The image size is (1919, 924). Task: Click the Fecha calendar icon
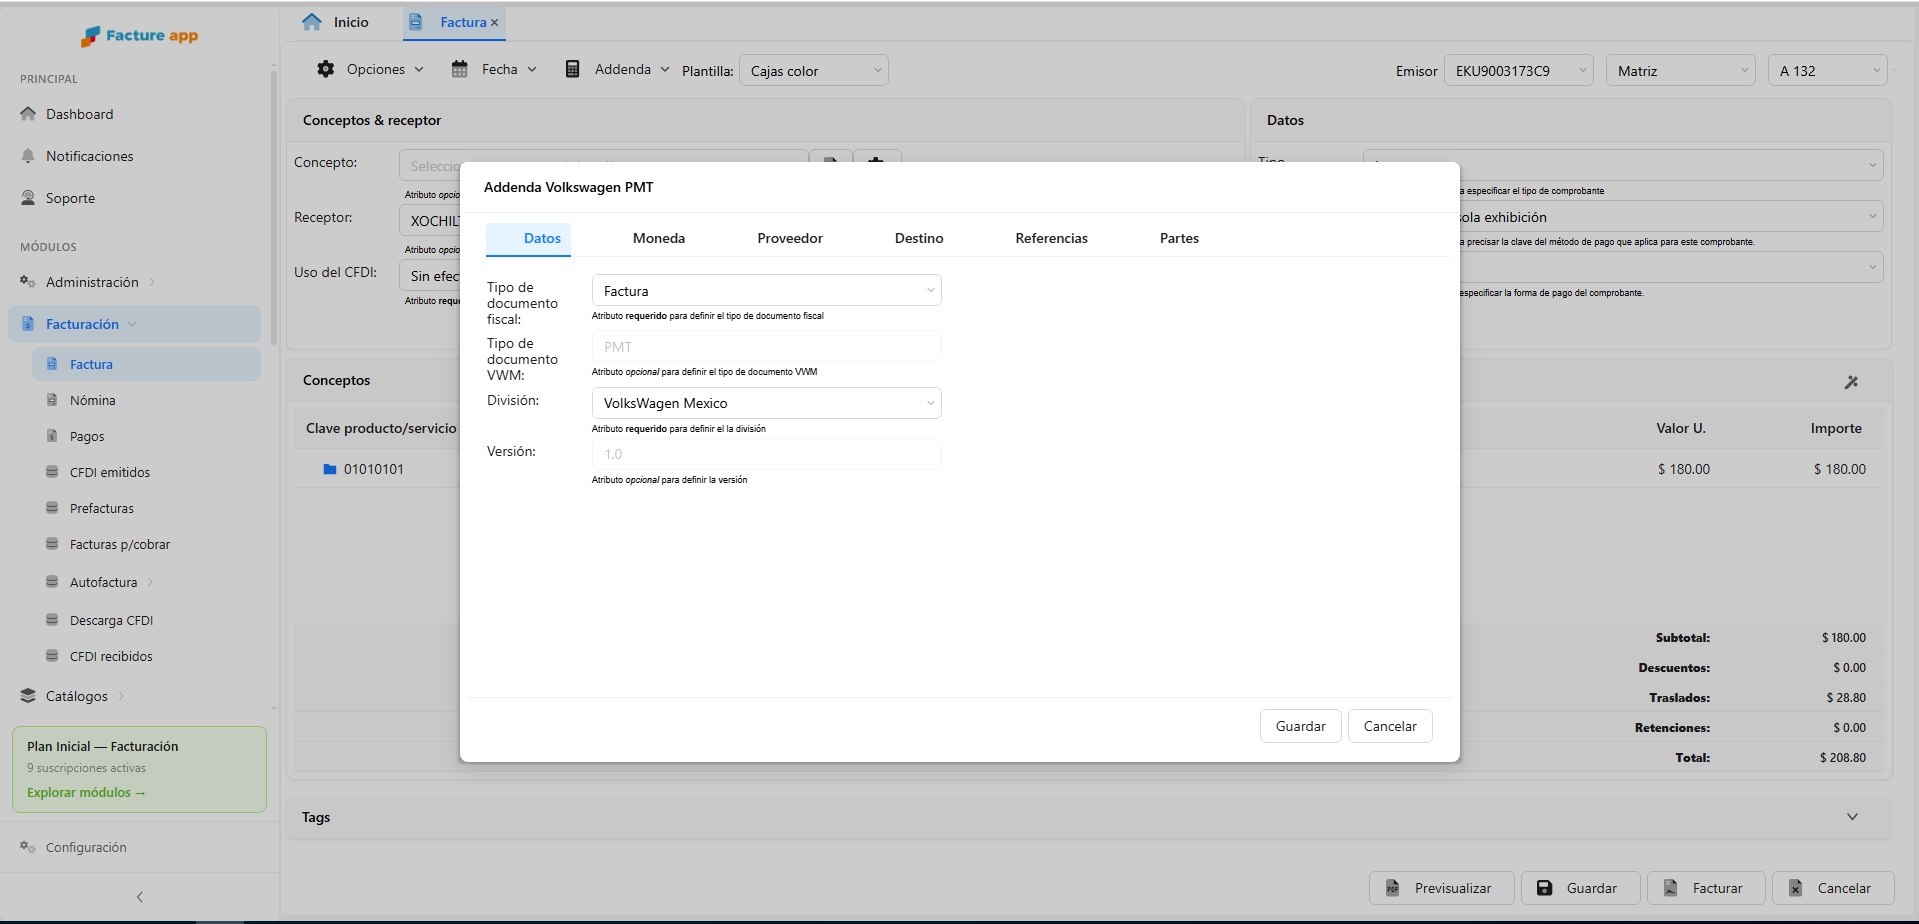(x=460, y=69)
